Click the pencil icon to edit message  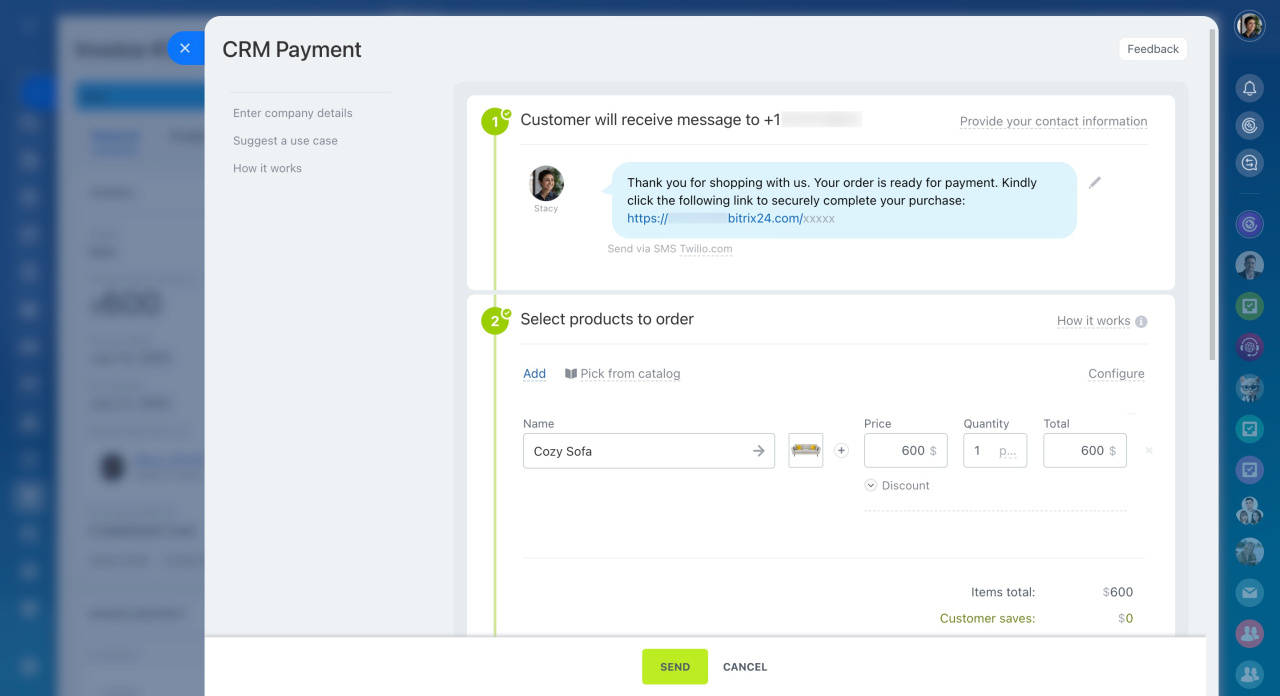(1095, 183)
